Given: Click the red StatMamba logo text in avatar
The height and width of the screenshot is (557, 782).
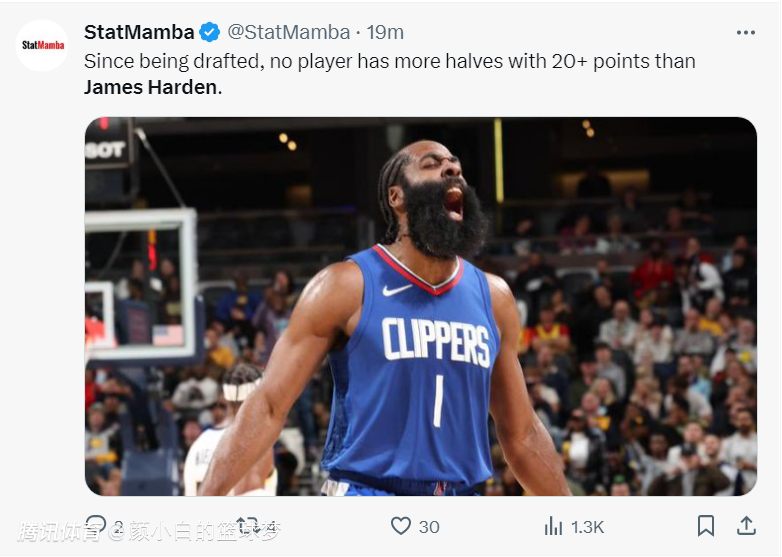Looking at the screenshot, I should click(43, 45).
